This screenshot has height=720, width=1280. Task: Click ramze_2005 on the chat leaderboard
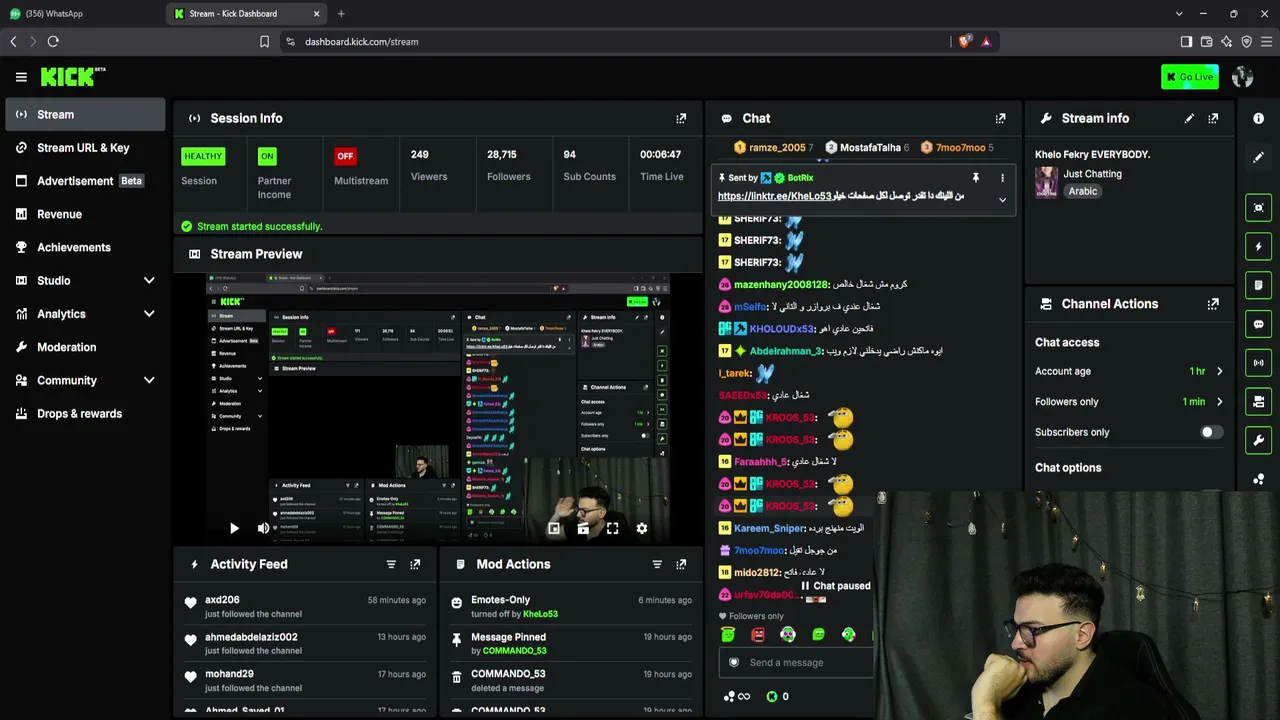coord(777,148)
